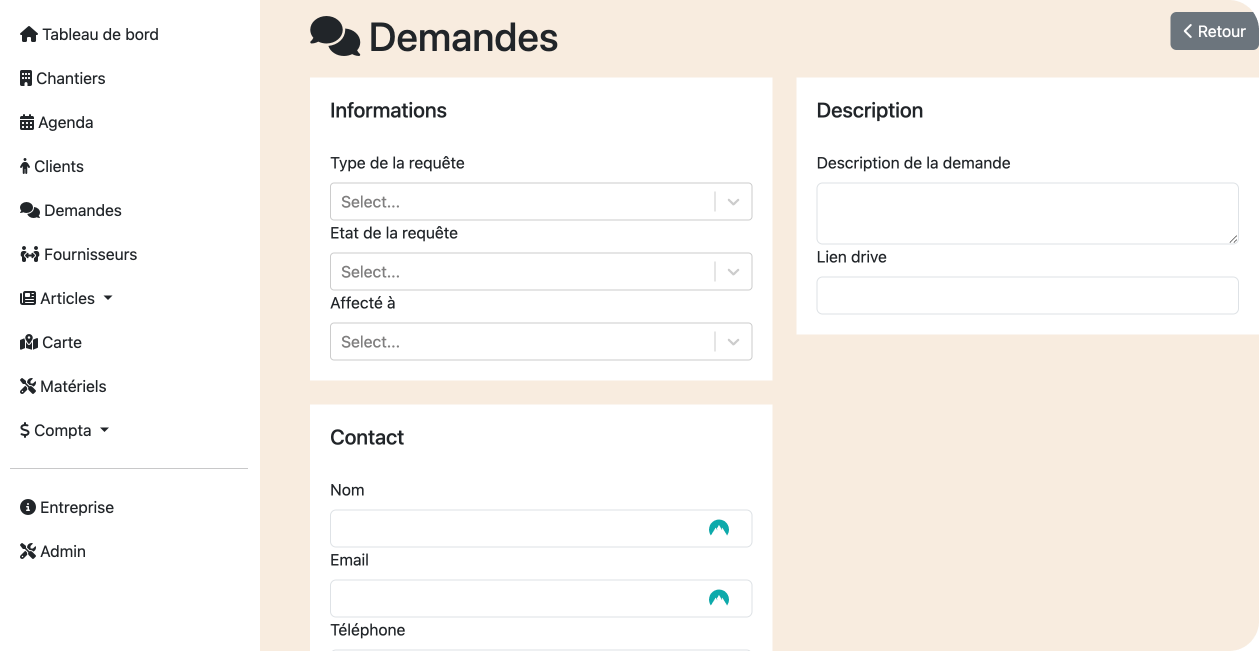Click the autofill icon in Email field

point(718,599)
